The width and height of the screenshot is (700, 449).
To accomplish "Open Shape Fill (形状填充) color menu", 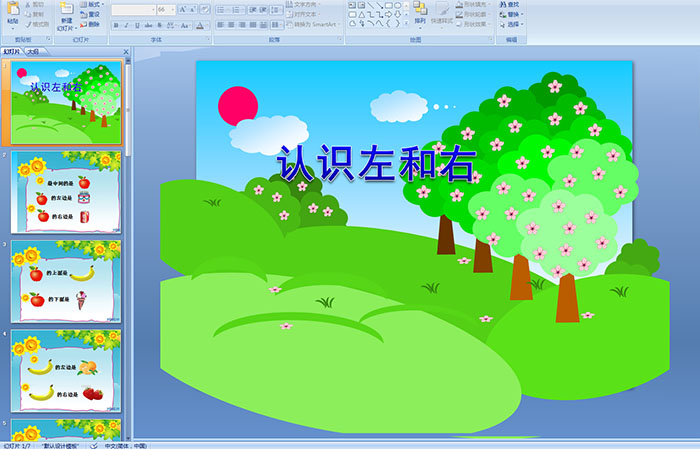I will 473,4.
